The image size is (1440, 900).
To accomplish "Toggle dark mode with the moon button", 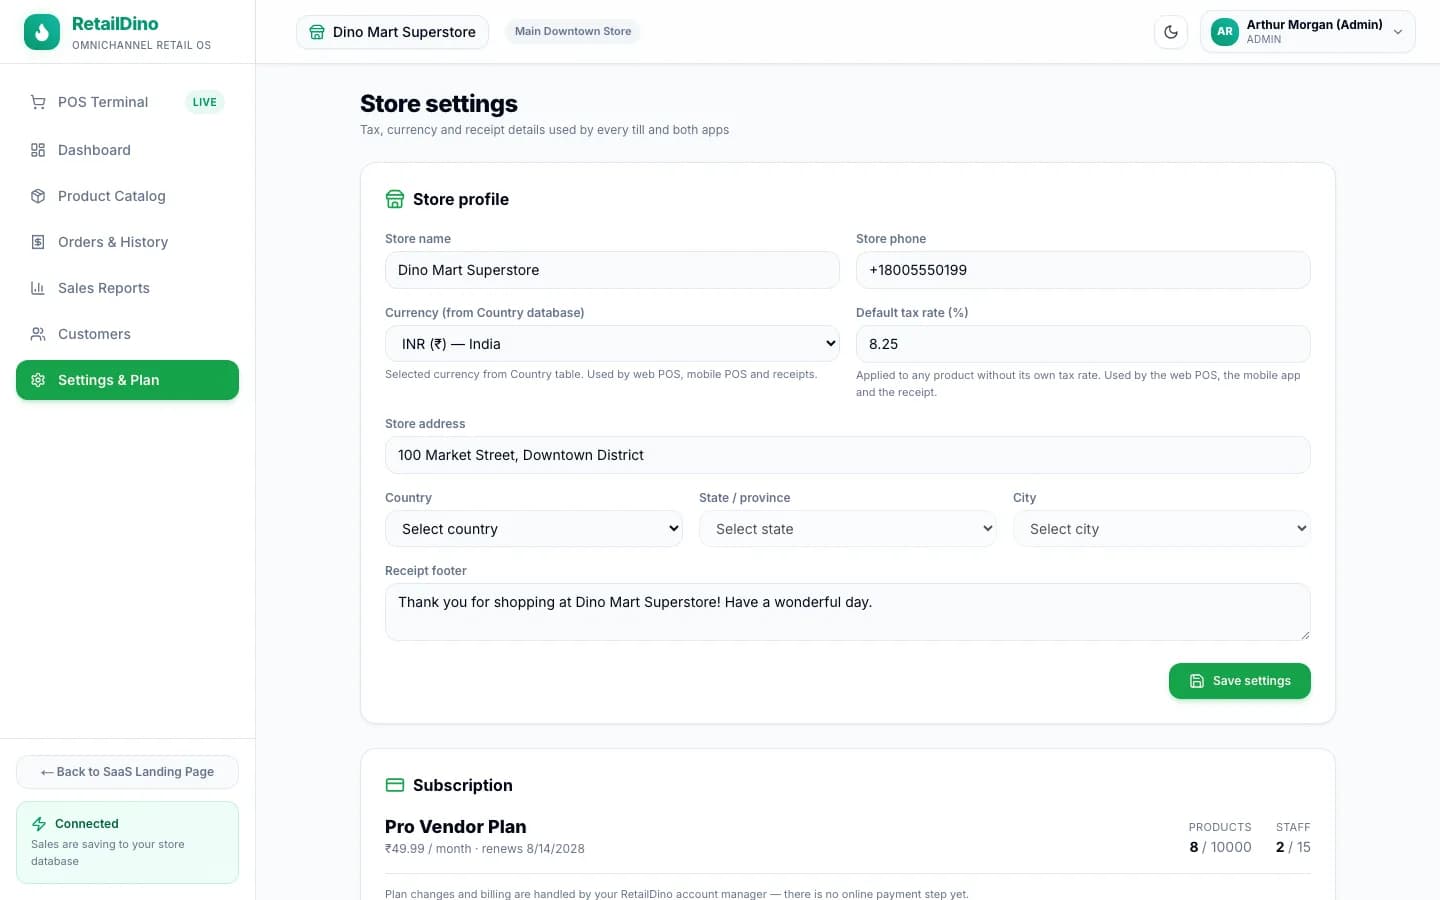I will tap(1171, 32).
